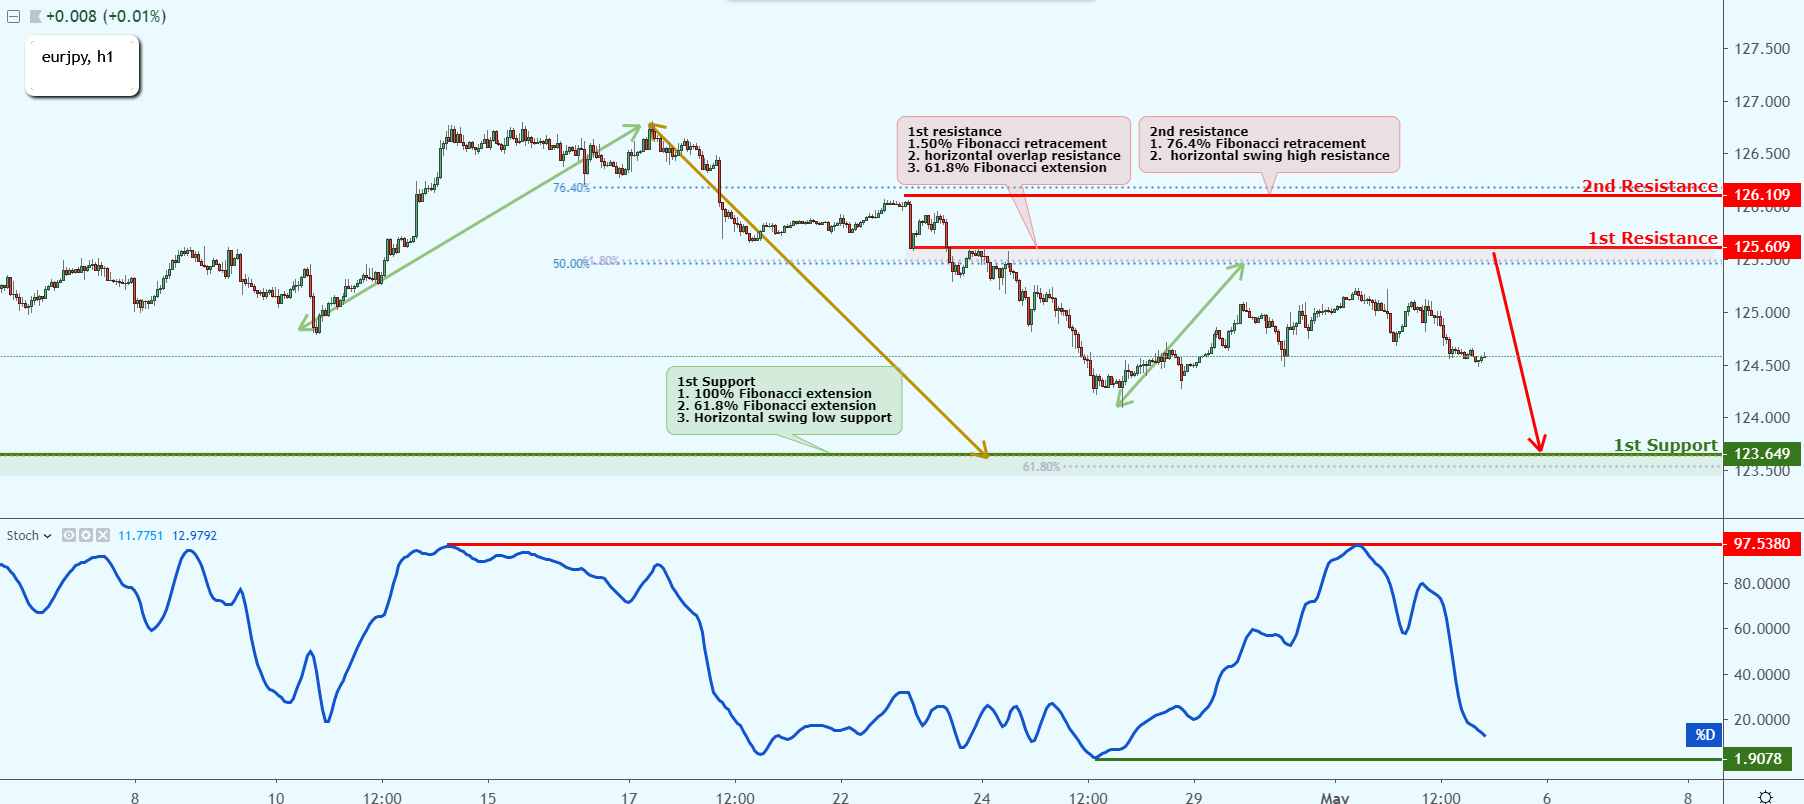This screenshot has height=804, width=1804.
Task: Remove the Stoch indicator with the X icon
Action: pos(103,535)
